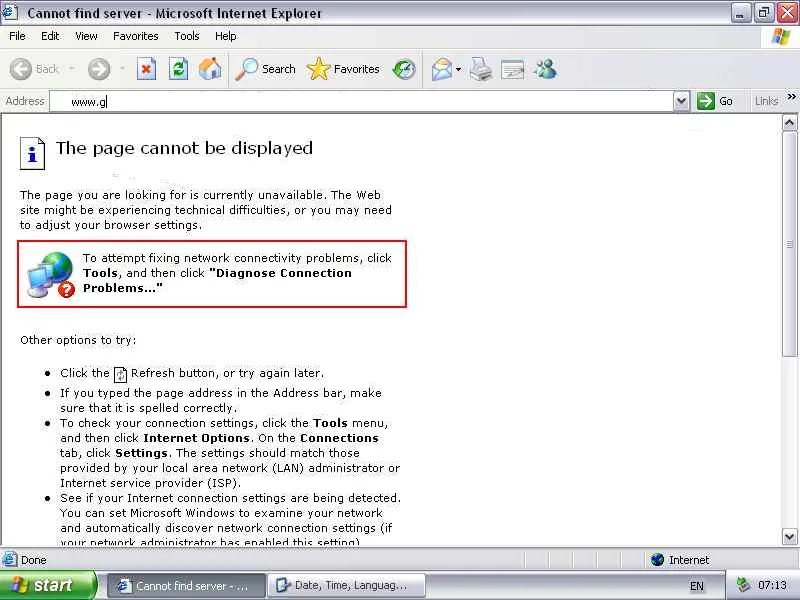Open the Tools menu
Viewport: 800px width, 600px height.
click(187, 36)
